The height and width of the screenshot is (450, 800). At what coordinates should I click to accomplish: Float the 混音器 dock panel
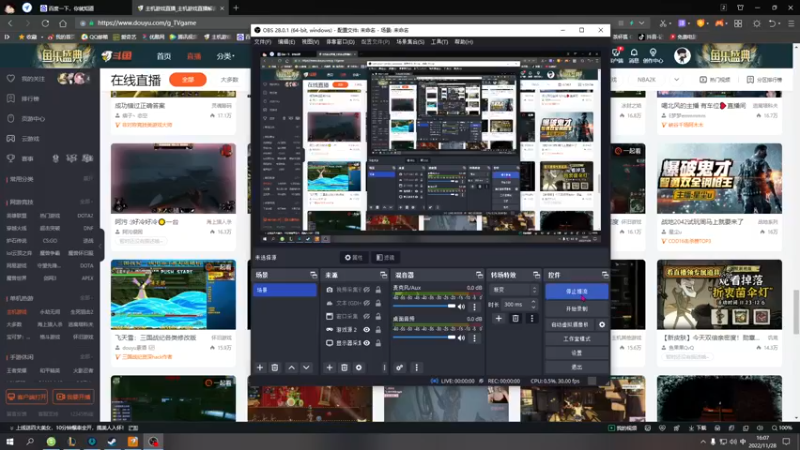coord(479,275)
